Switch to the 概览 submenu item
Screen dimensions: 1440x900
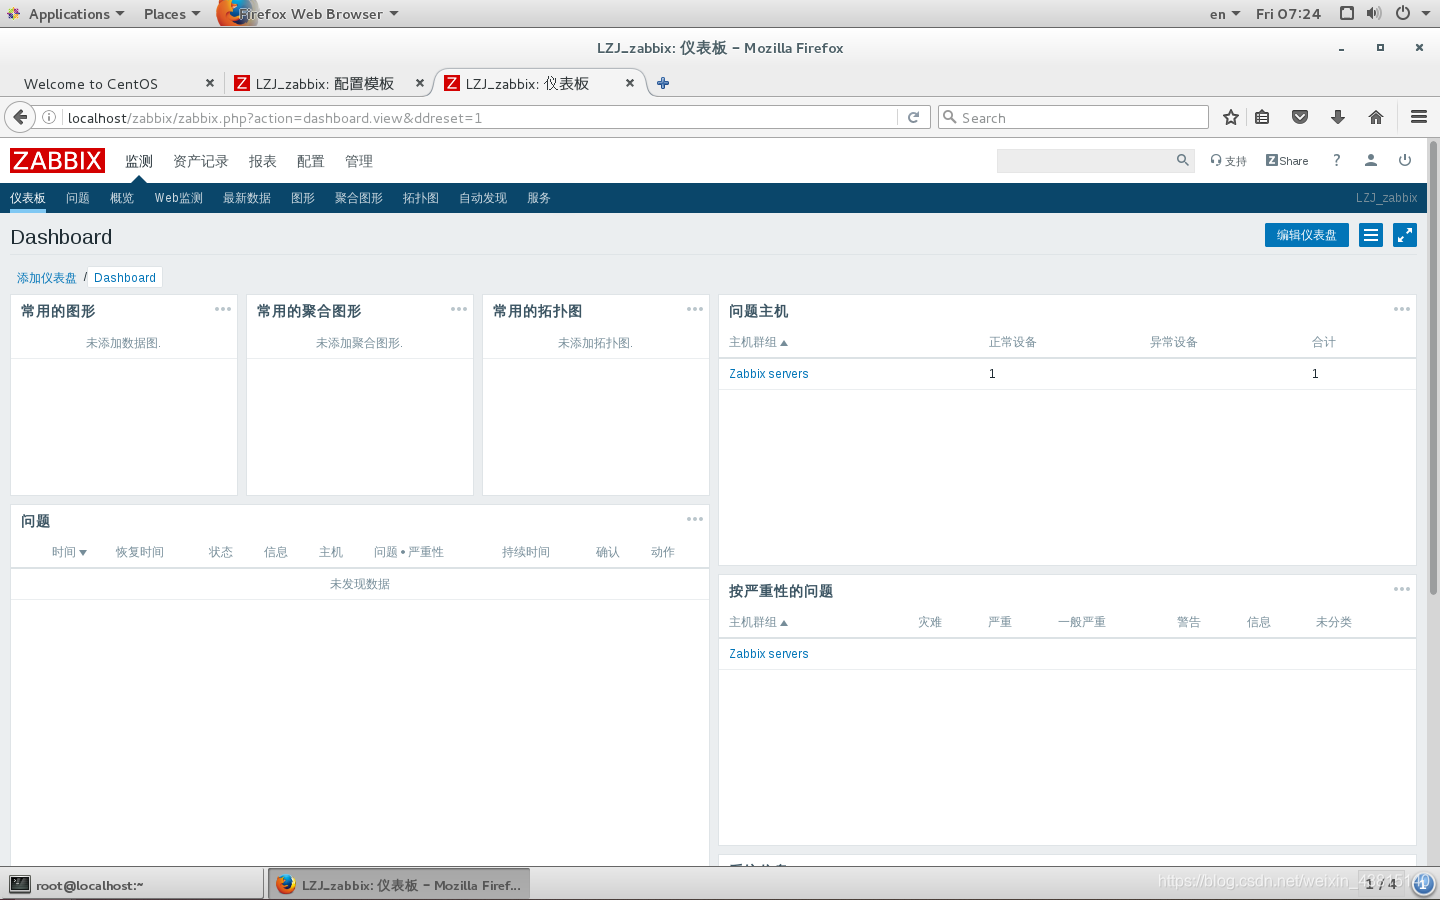(122, 198)
